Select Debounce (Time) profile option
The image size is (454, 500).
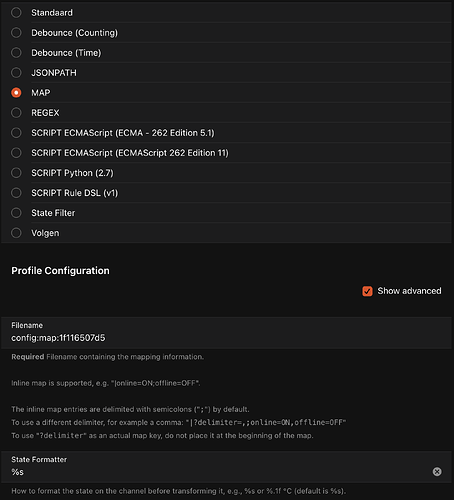tap(16, 53)
